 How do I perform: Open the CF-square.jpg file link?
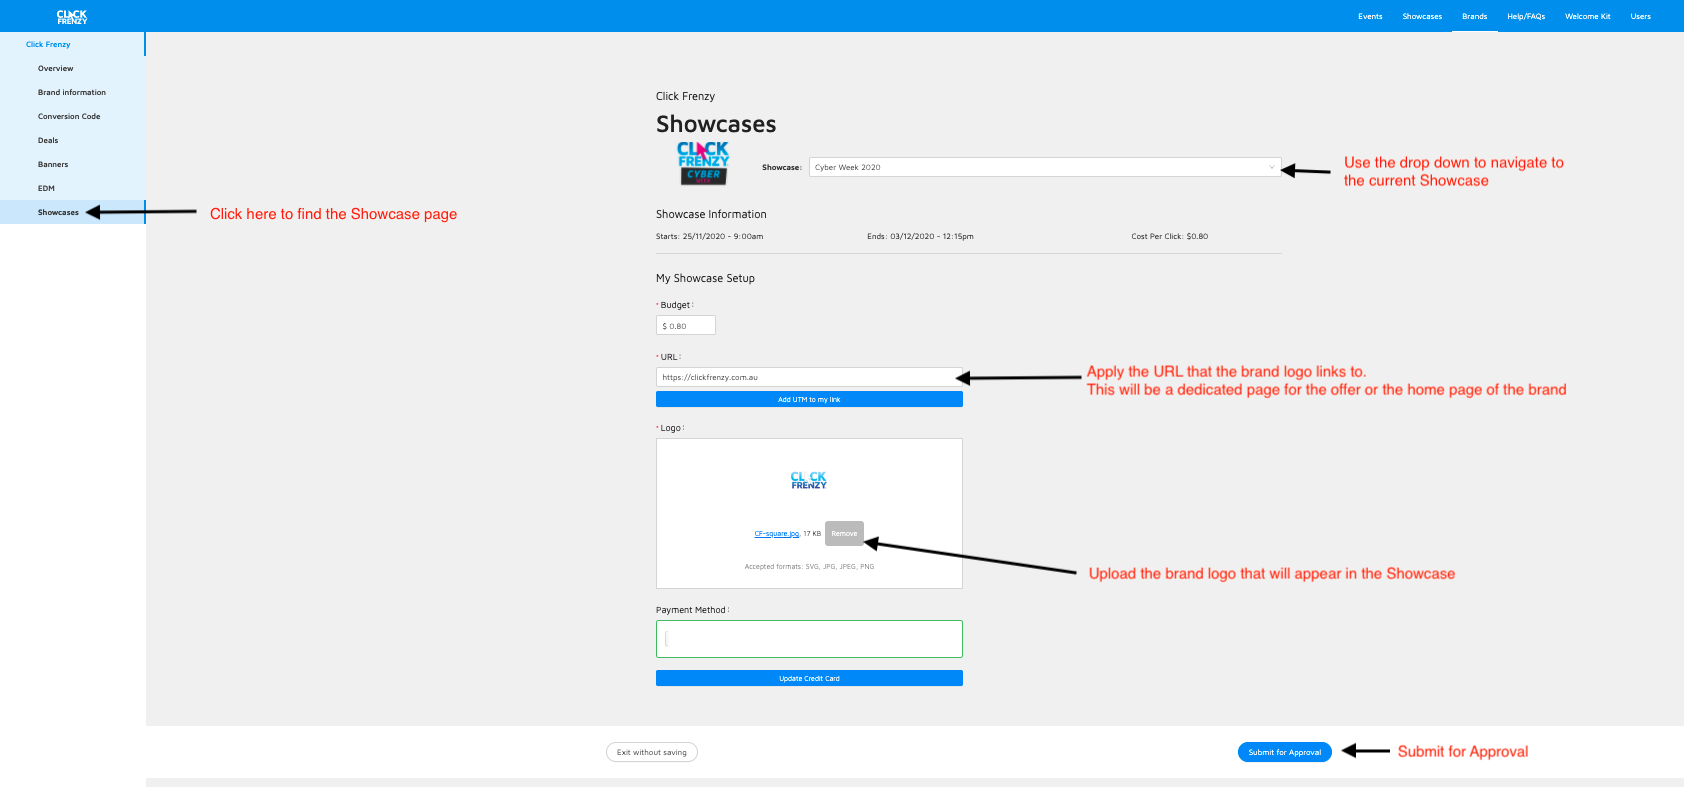[777, 534]
